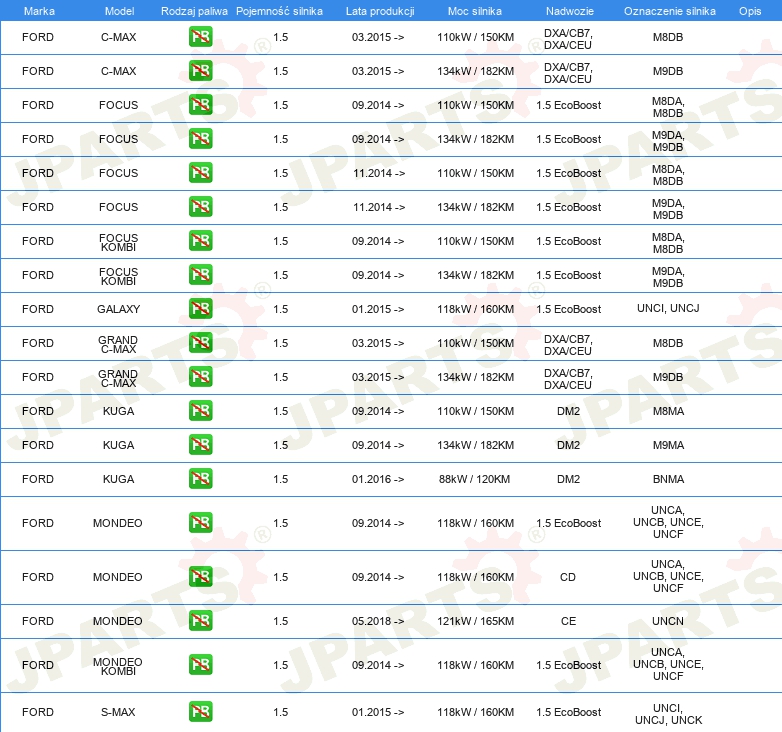Click fuel icon in the MONDEO KOMBI row
Screen dimensions: 782x732
pos(200,665)
